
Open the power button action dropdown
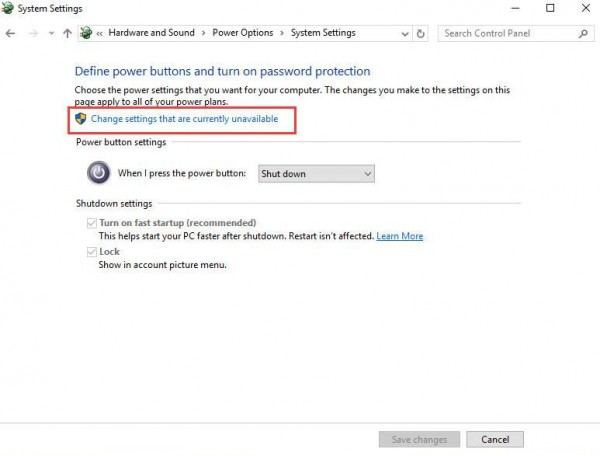[316, 174]
